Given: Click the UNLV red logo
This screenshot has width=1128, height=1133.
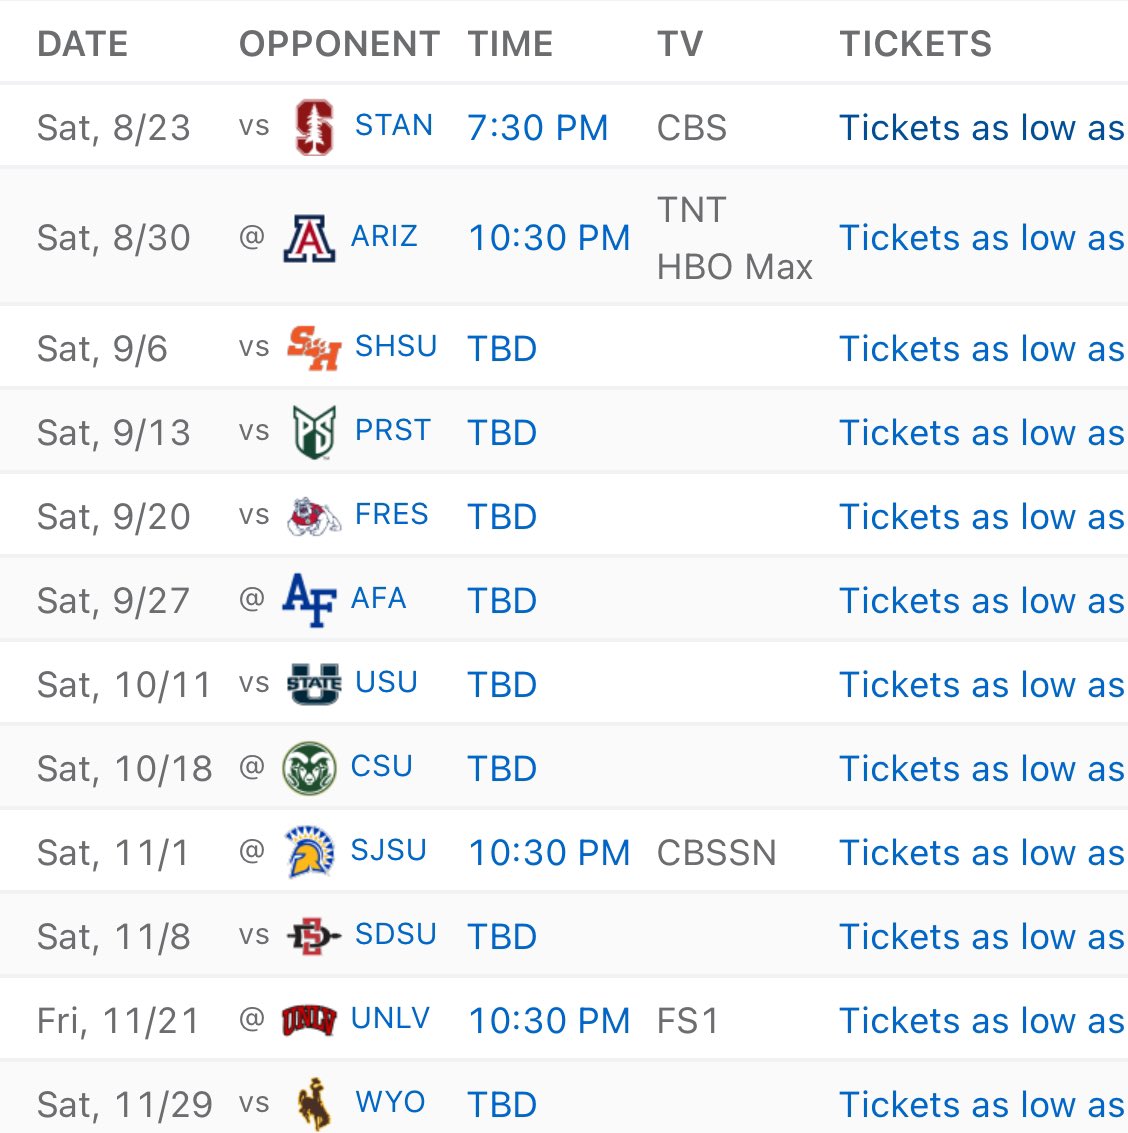Looking at the screenshot, I should point(309,1020).
